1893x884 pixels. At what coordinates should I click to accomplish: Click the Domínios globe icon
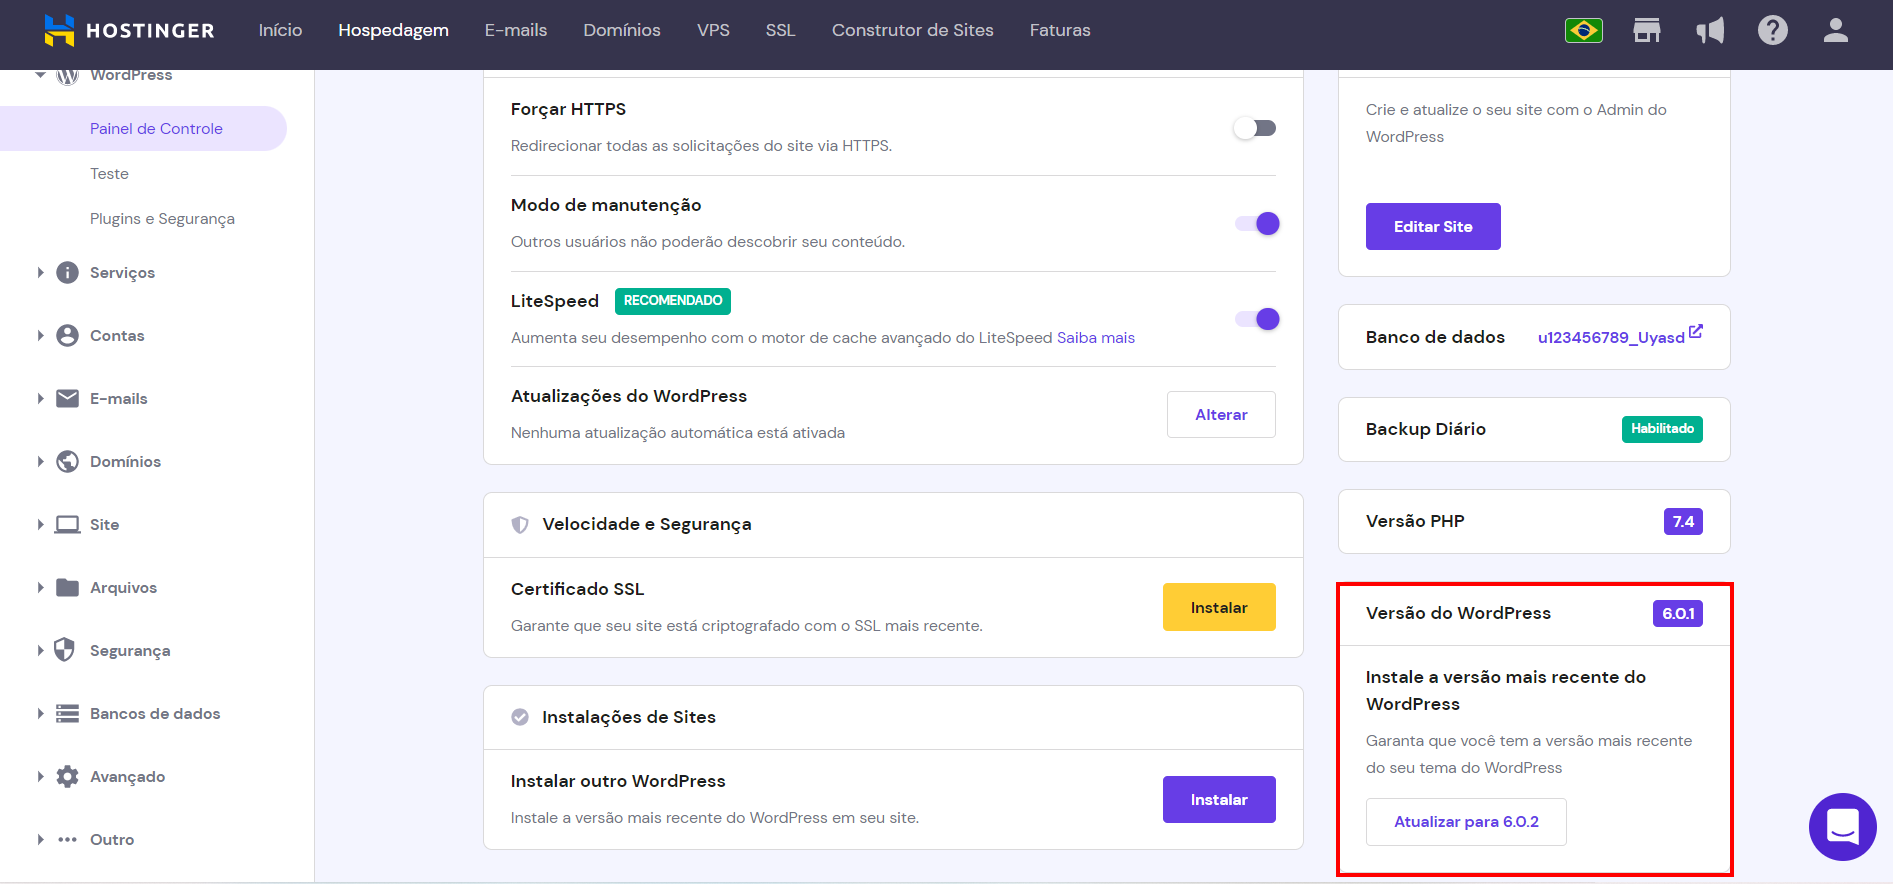coord(67,462)
